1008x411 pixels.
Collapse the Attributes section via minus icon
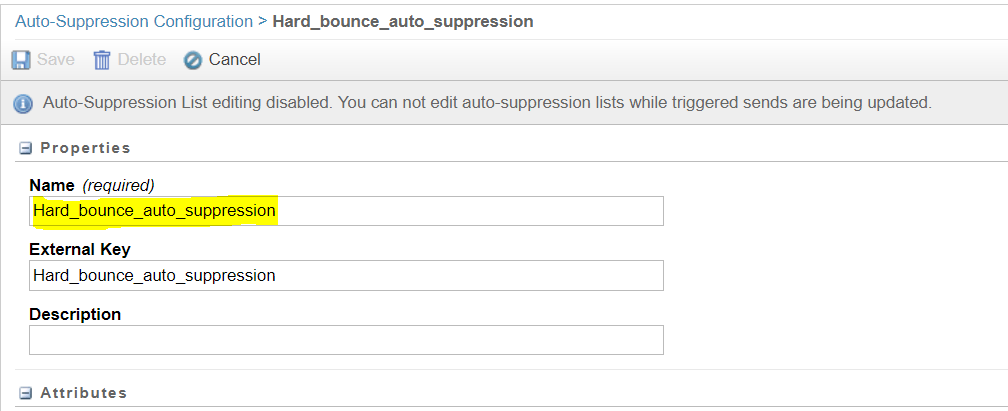pos(26,393)
